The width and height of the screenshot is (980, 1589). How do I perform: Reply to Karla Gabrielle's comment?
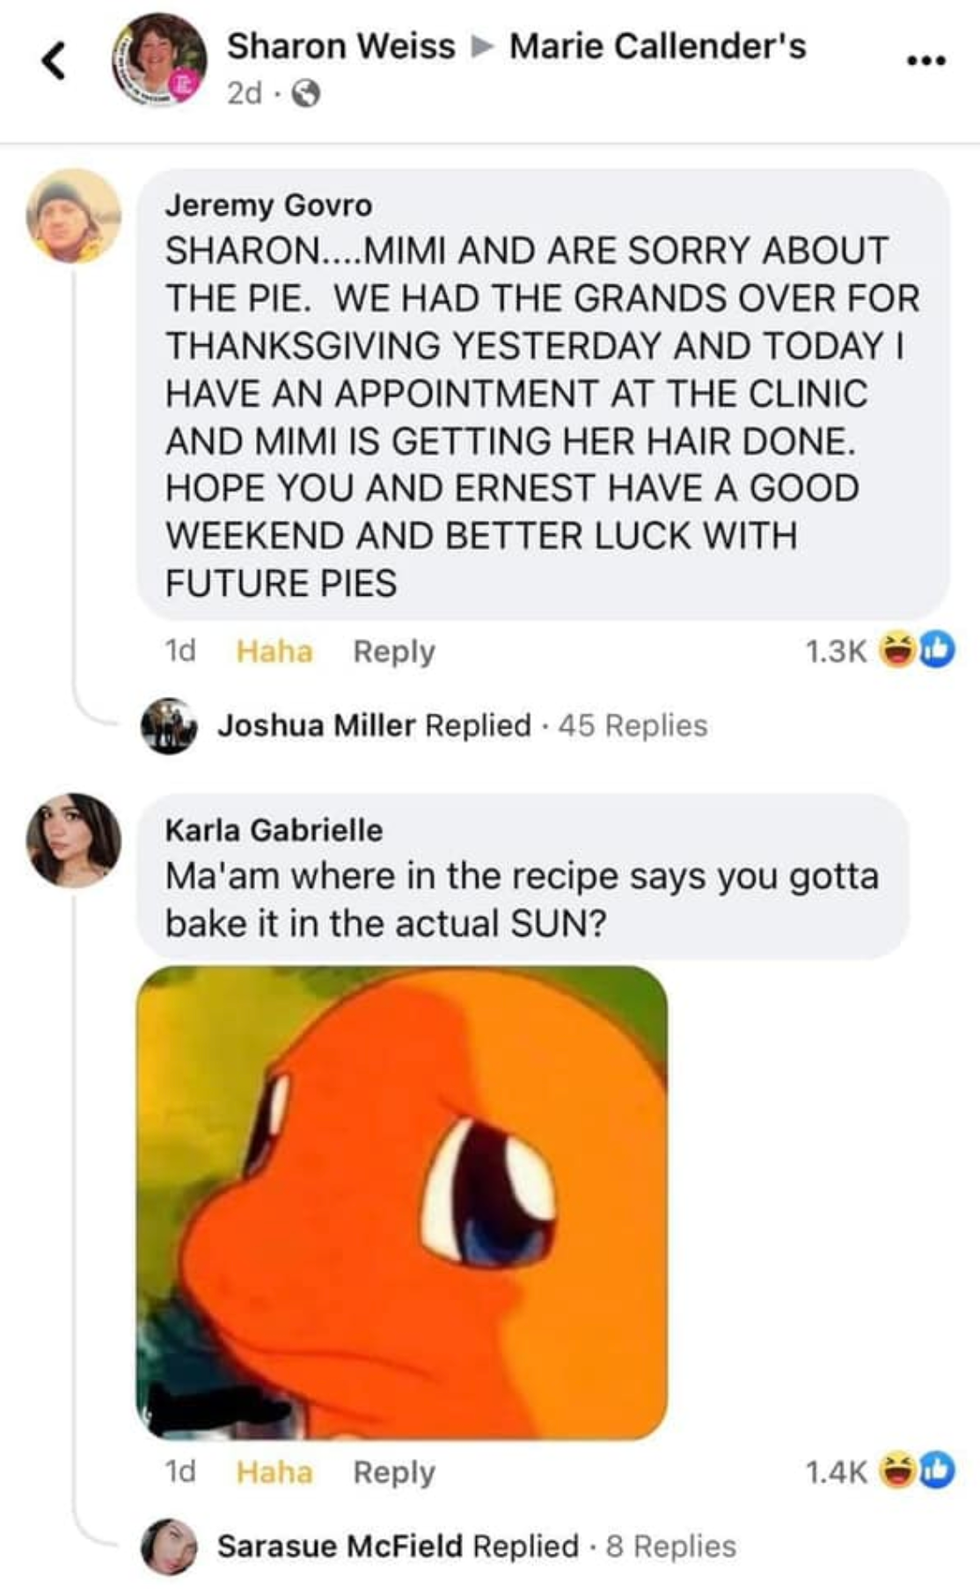[x=394, y=1472]
